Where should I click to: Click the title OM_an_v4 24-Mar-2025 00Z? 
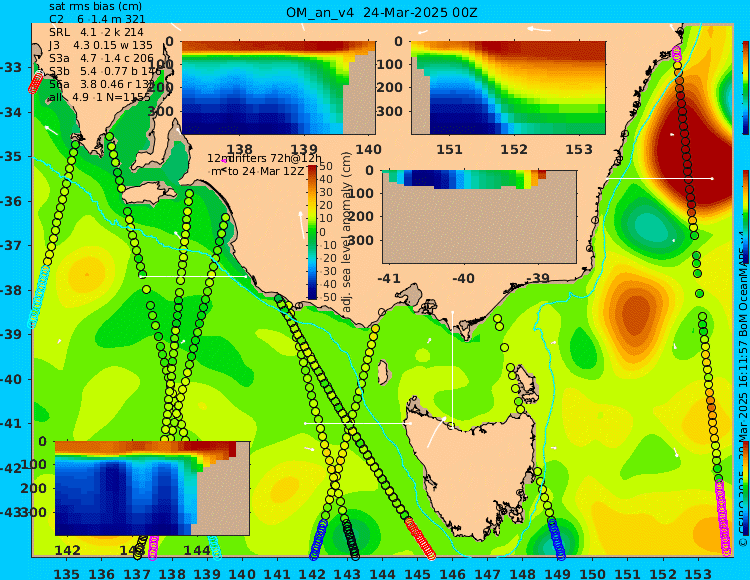click(381, 12)
